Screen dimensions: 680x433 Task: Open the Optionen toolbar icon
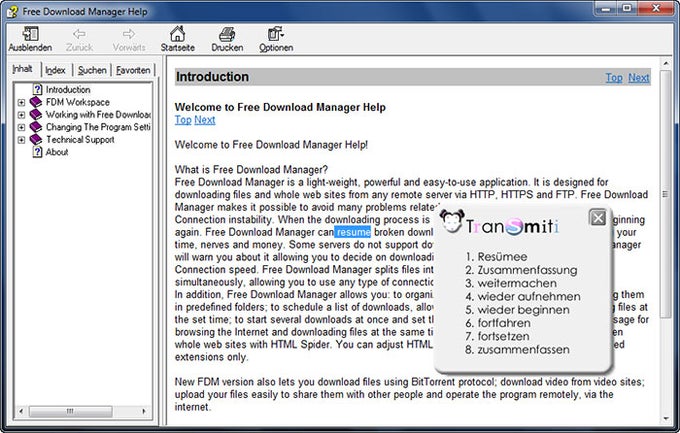pos(276,34)
